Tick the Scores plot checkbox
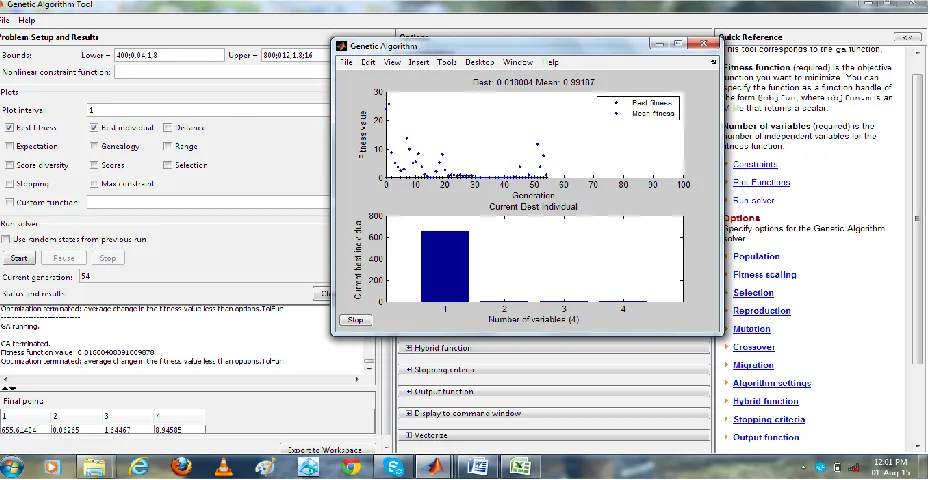Viewport: 930px width, 480px height. pyautogui.click(x=94, y=165)
